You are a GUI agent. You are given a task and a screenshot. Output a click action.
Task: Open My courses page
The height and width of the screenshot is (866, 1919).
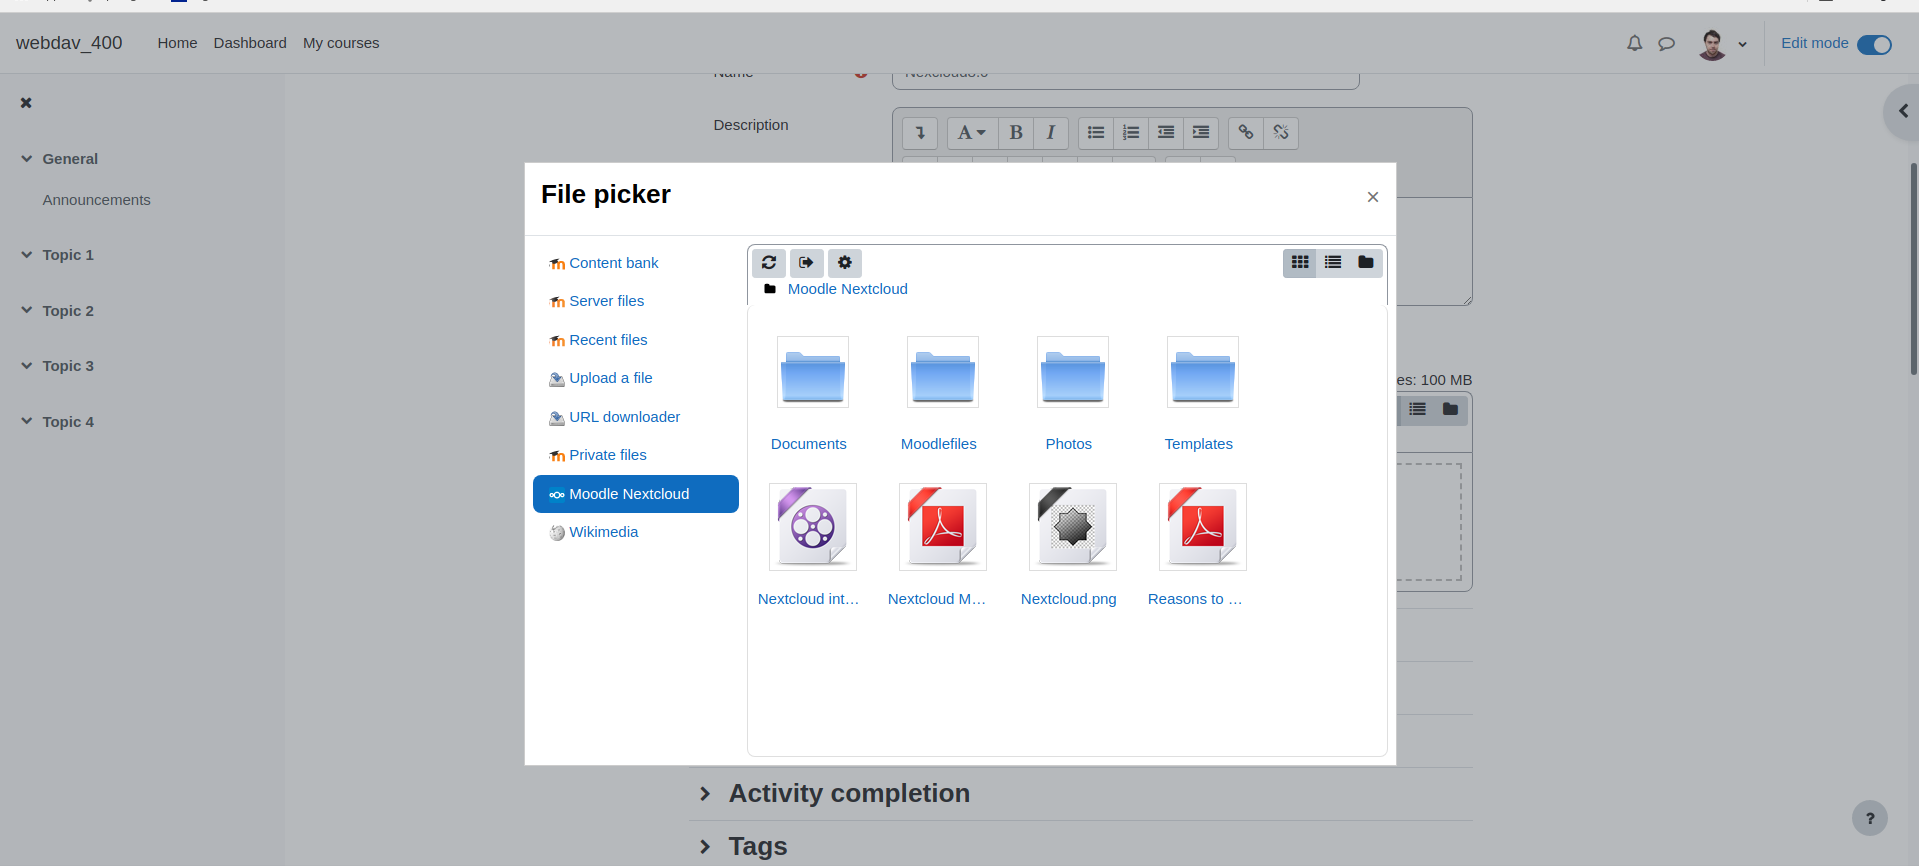coord(341,43)
